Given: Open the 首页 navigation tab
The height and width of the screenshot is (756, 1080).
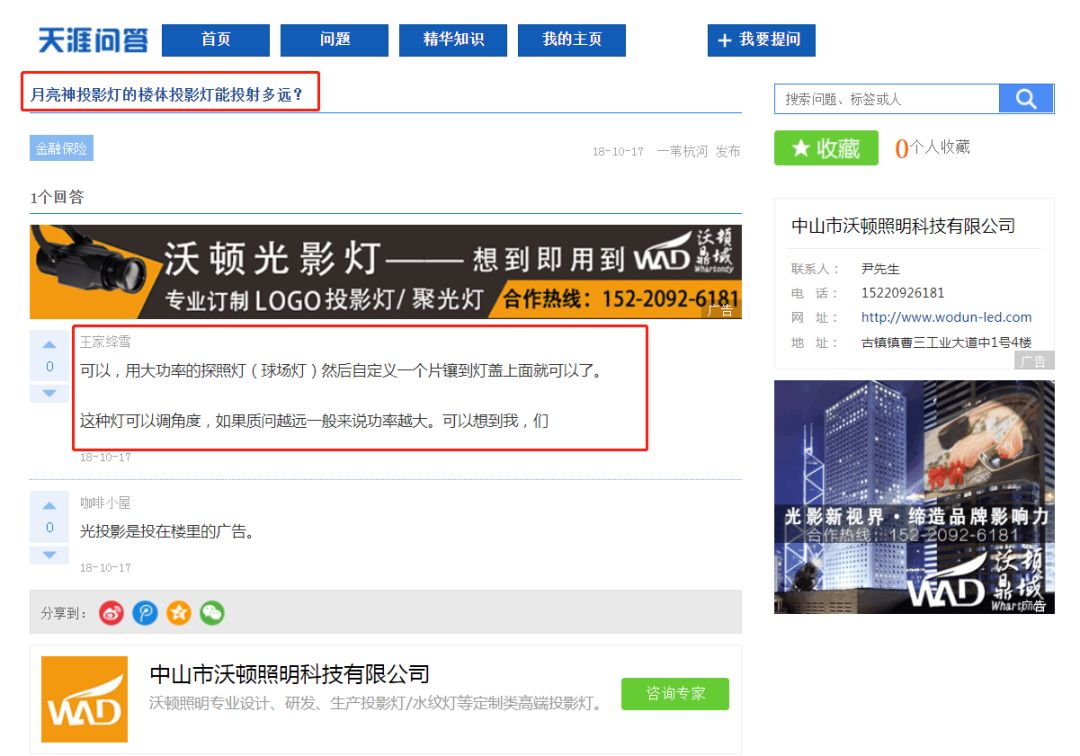Looking at the screenshot, I should 216,40.
